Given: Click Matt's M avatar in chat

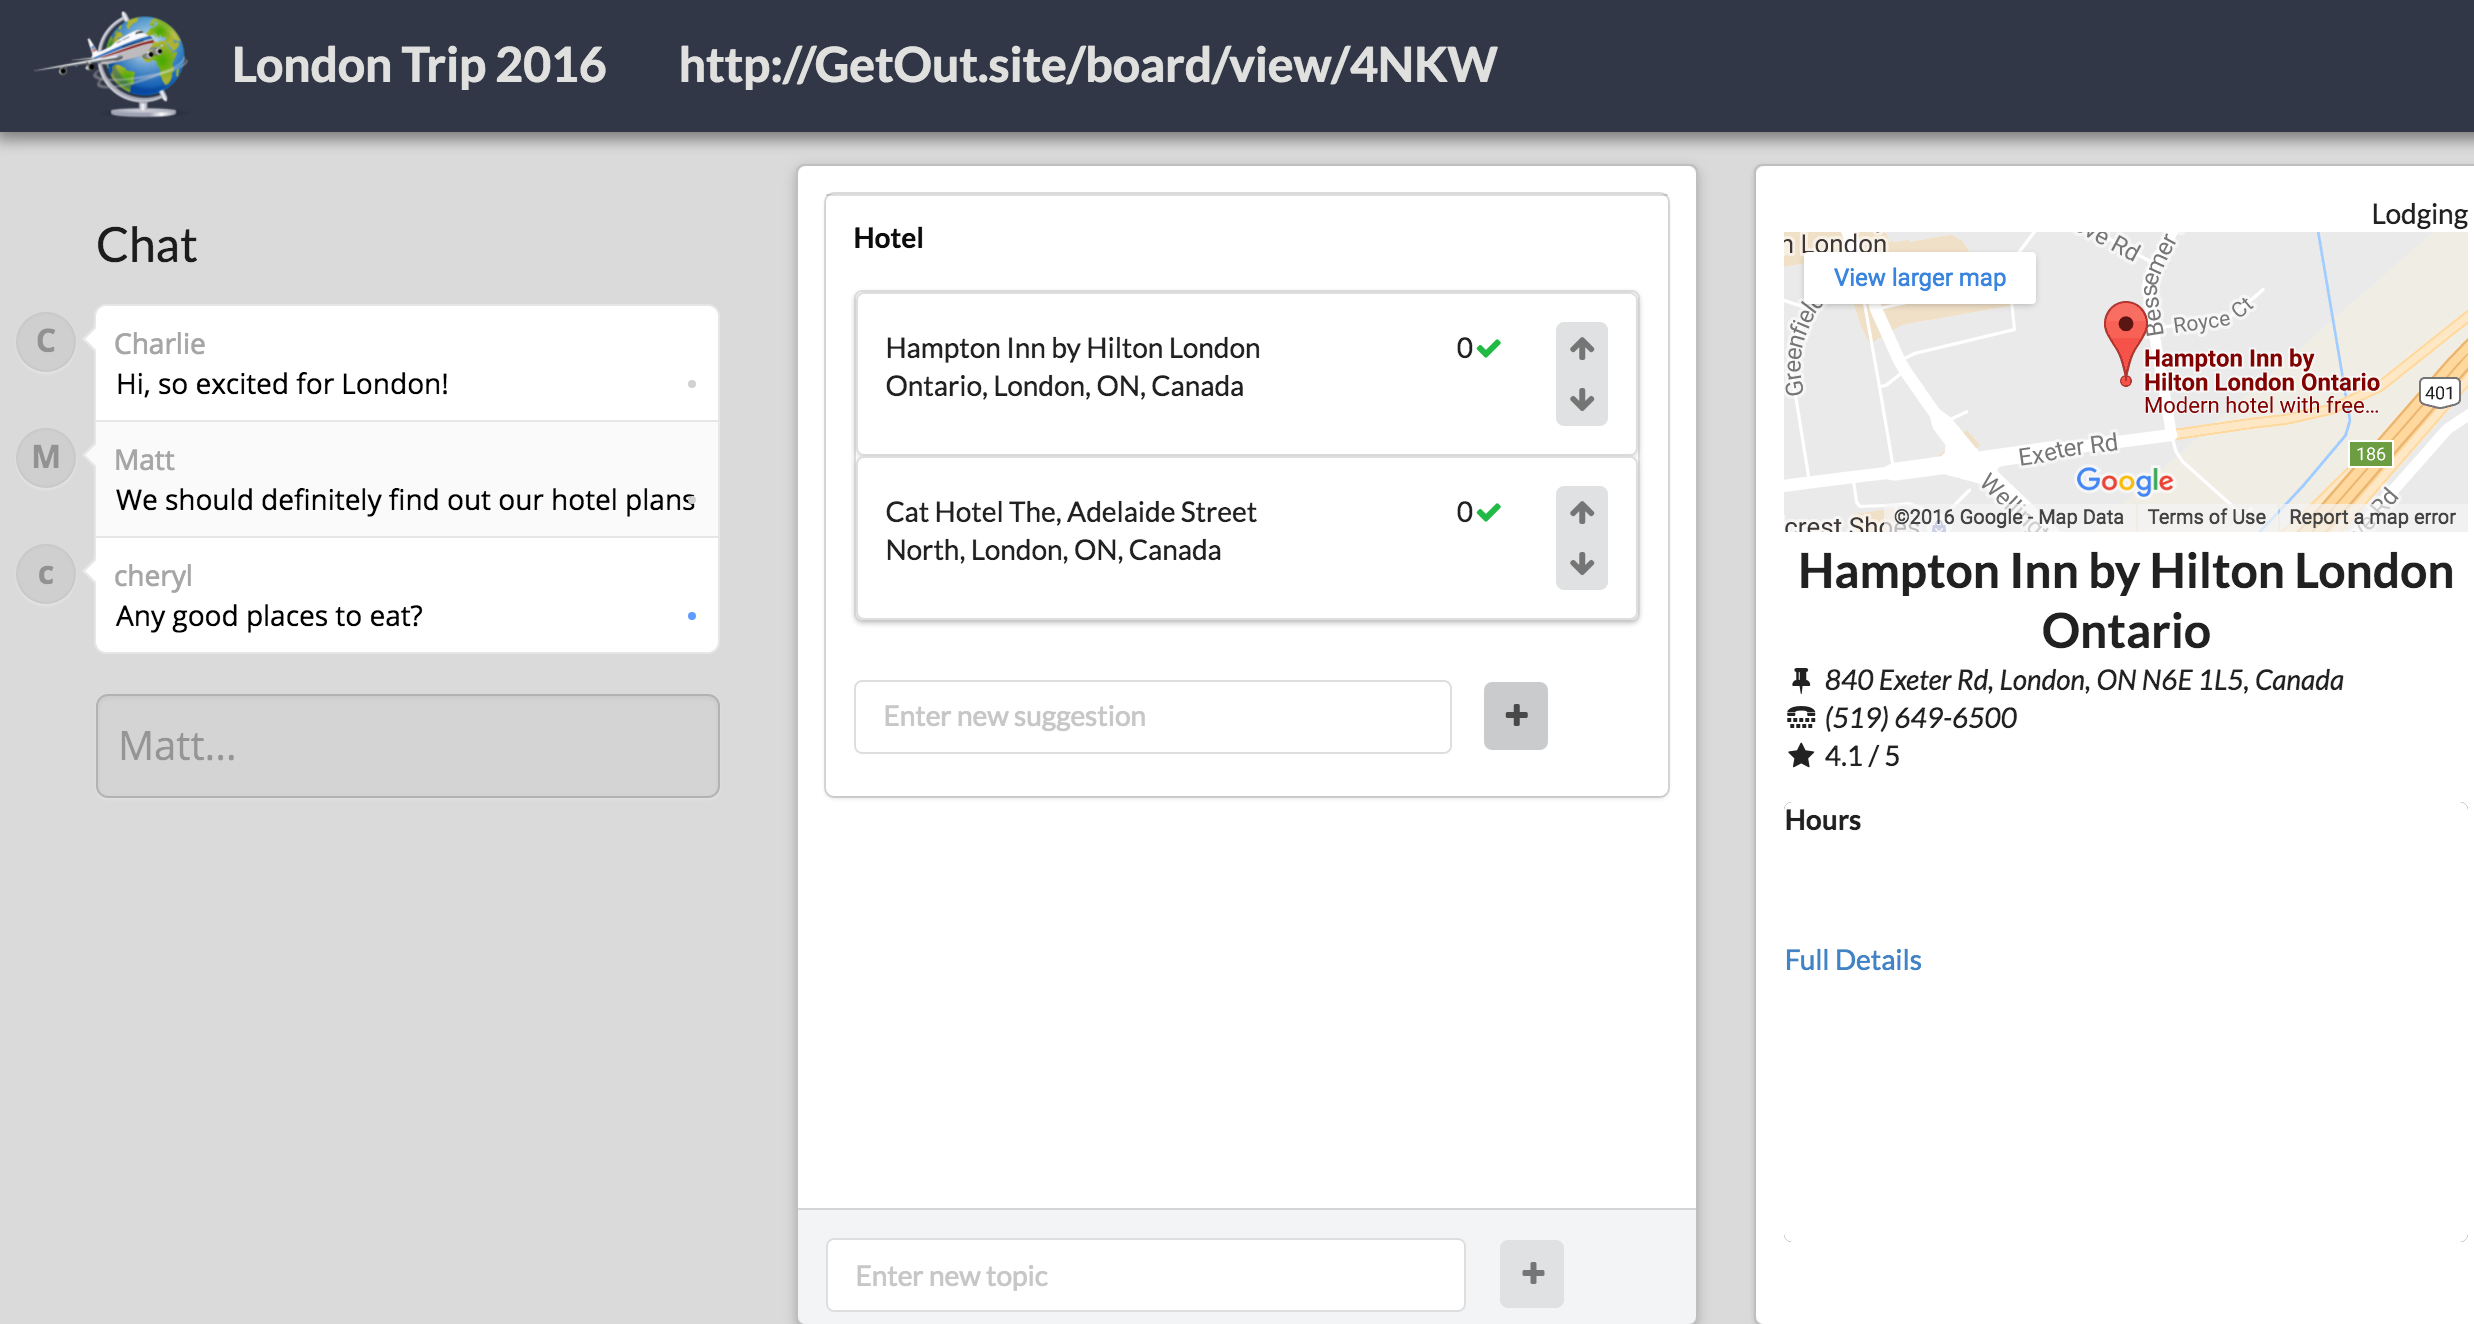Looking at the screenshot, I should click(46, 458).
